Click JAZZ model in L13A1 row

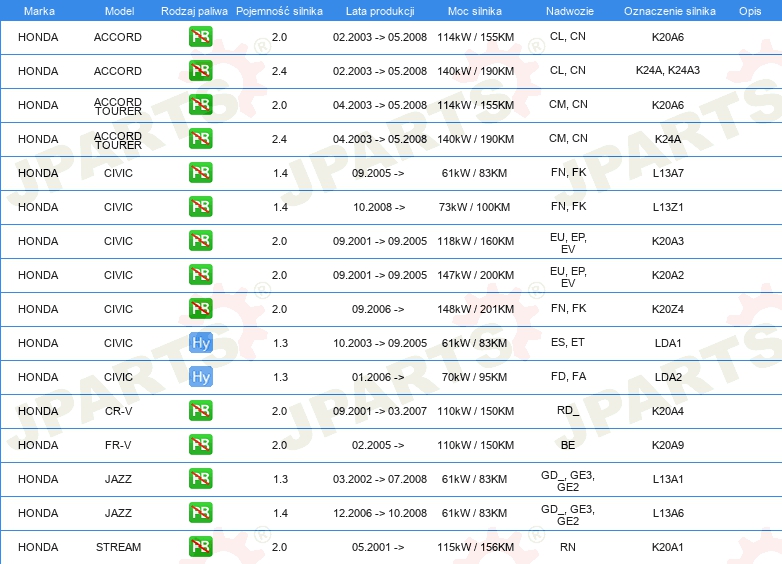[x=118, y=479]
